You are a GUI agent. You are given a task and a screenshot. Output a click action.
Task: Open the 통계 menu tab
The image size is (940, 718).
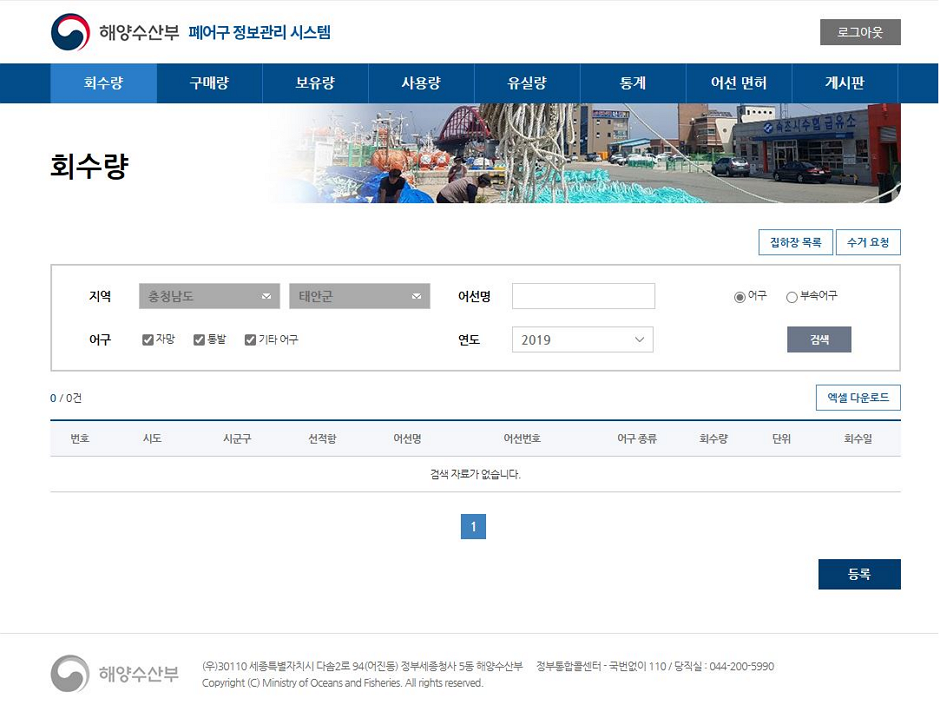click(633, 83)
